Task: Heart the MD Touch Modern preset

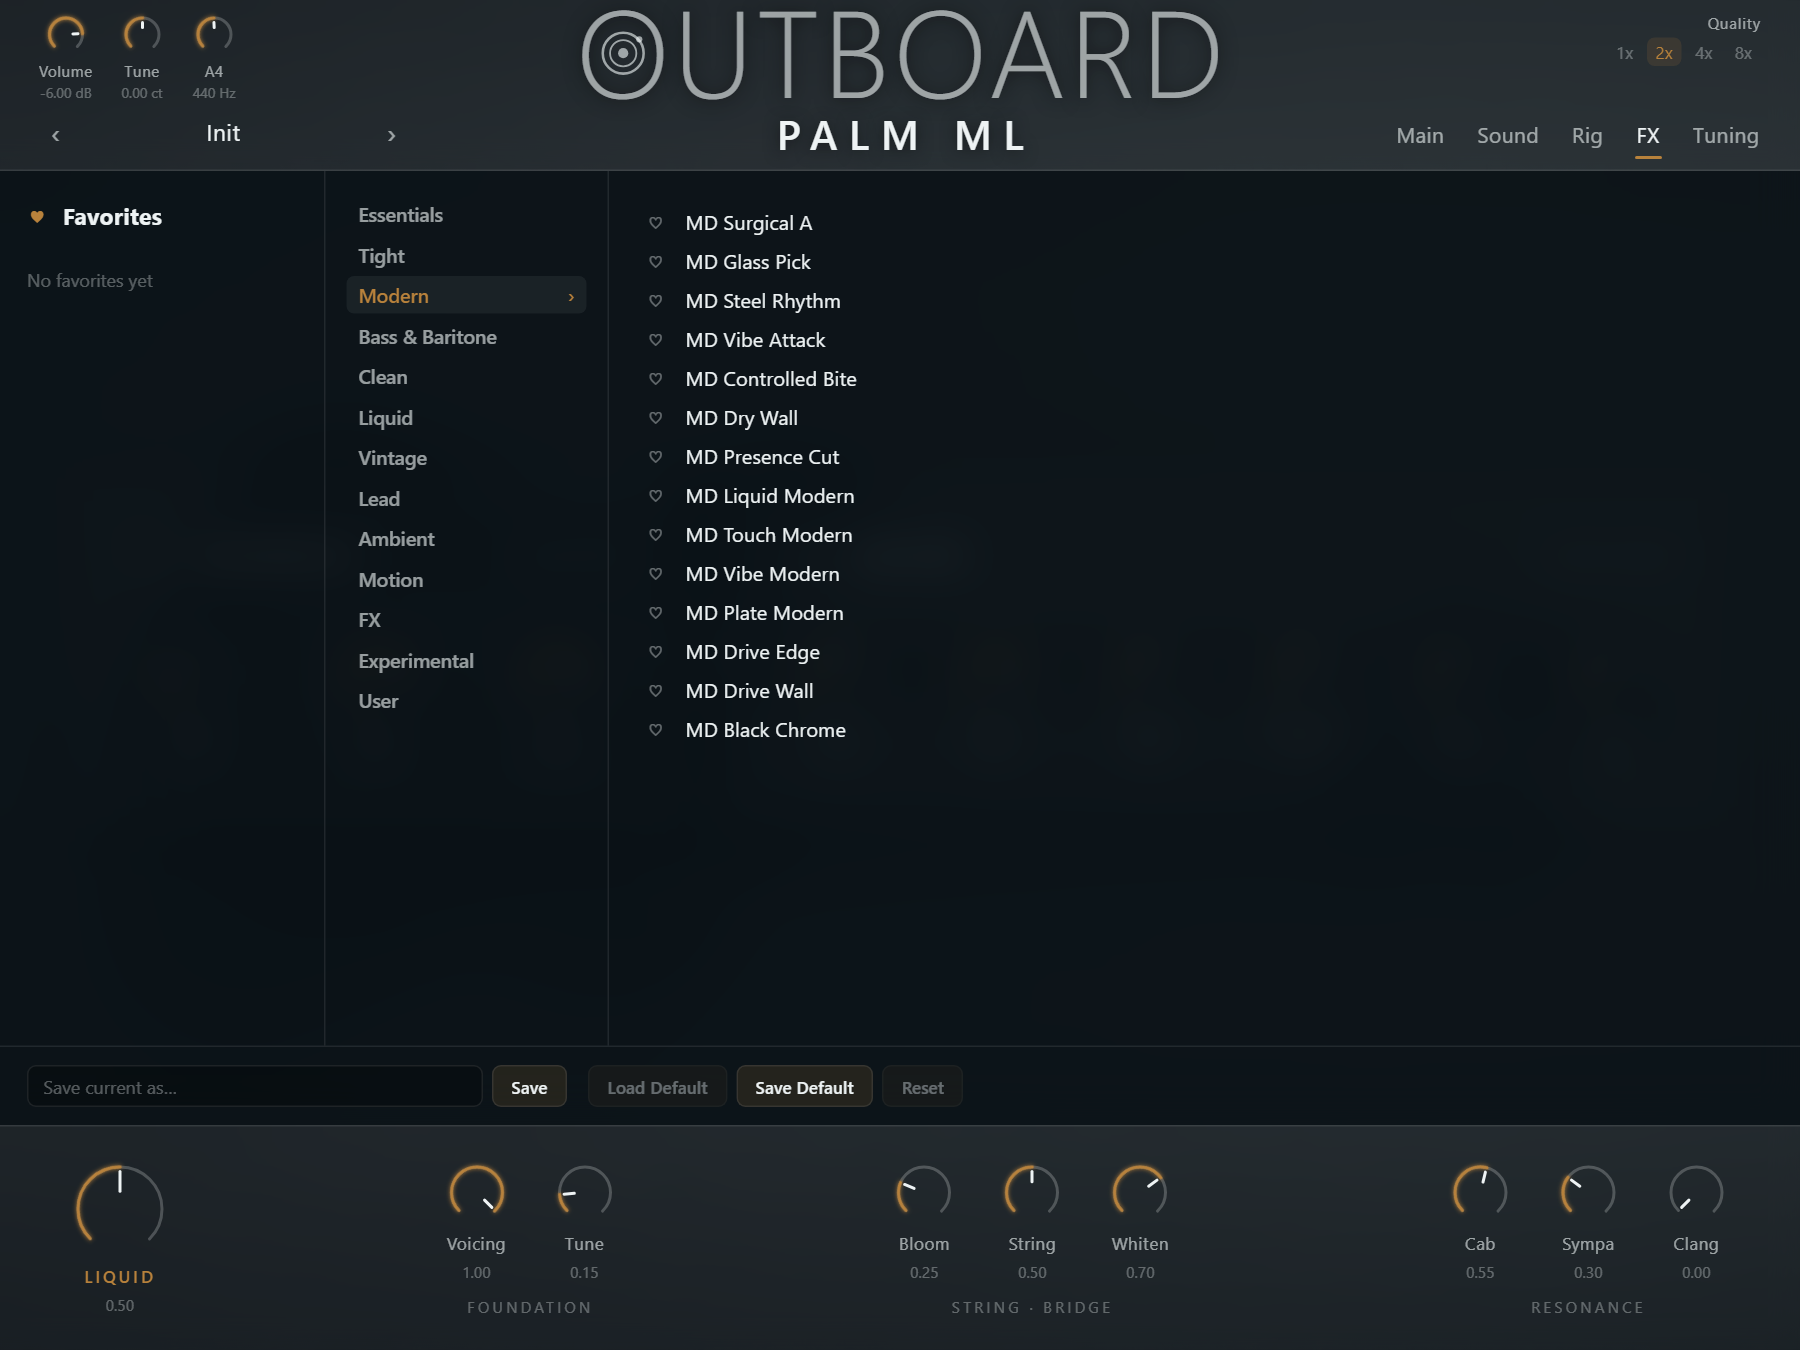Action: 656,535
